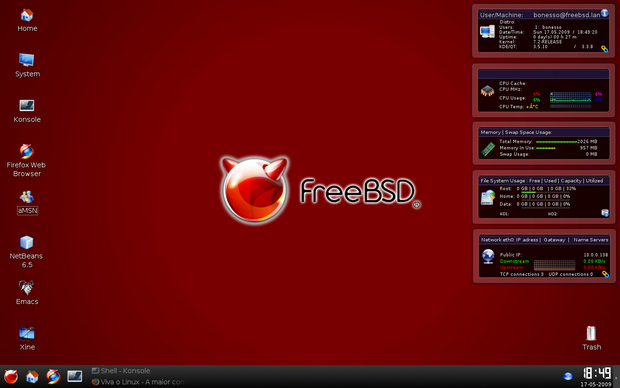Click the blue system tray globe icon

point(568,376)
